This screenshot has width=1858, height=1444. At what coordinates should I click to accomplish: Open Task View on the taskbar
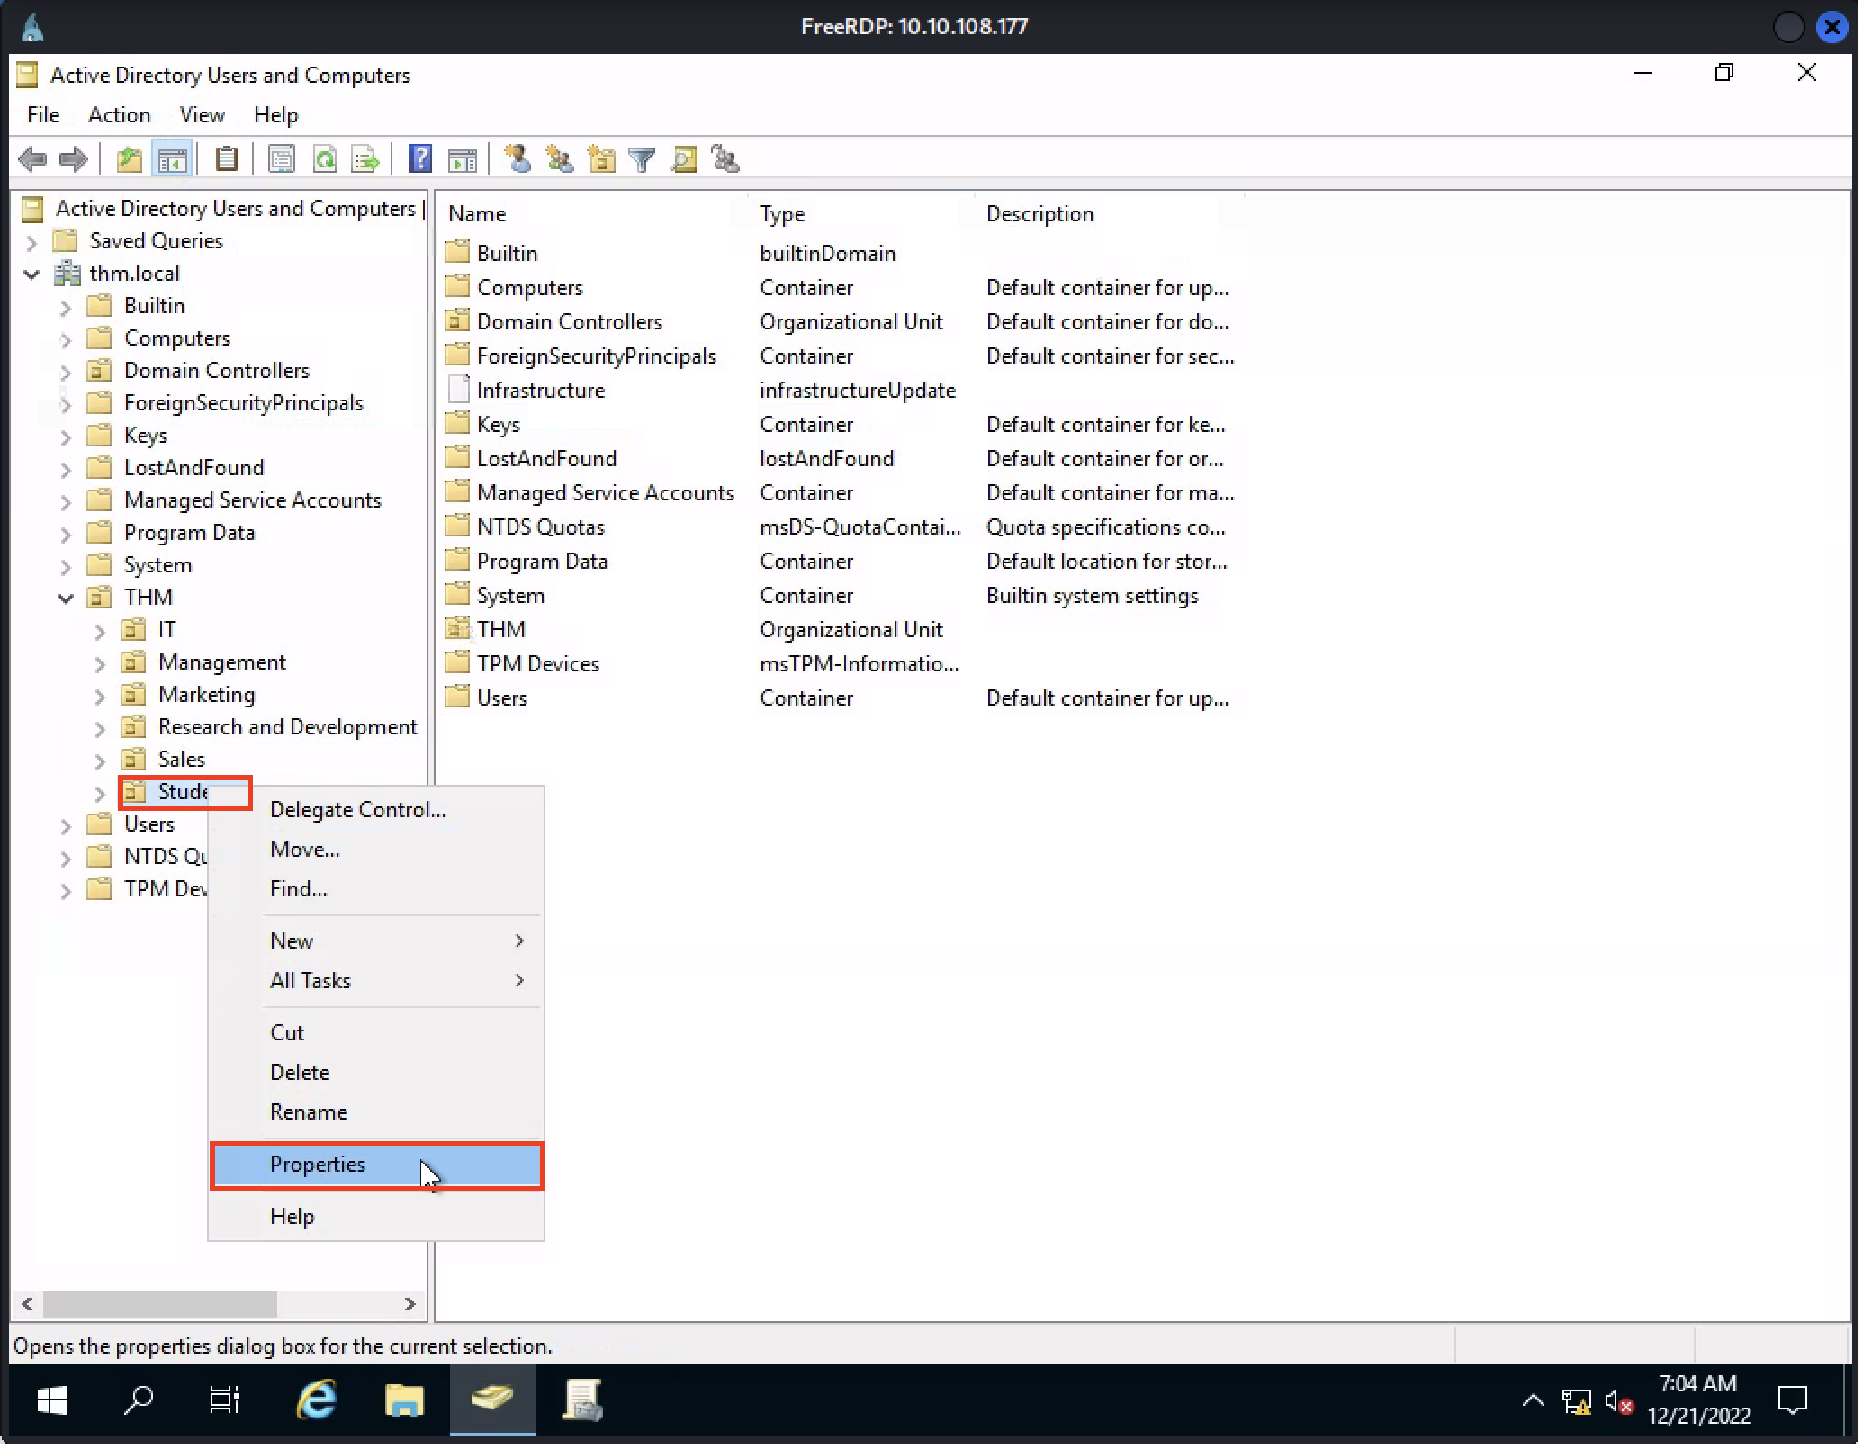[224, 1400]
